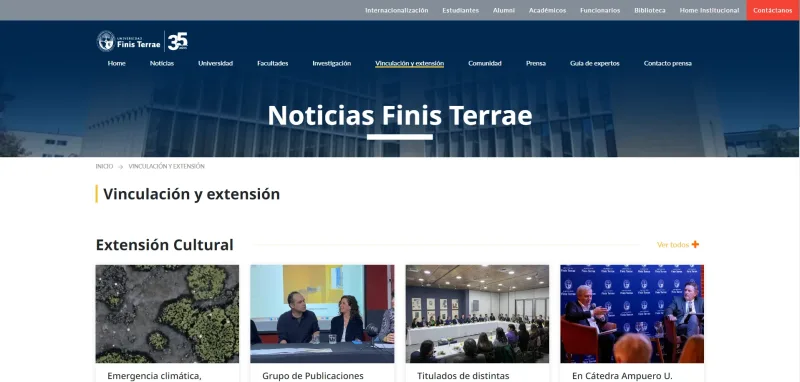Screen dimensions: 800x382
Task: Go to the Alumni section
Action: point(504,10)
